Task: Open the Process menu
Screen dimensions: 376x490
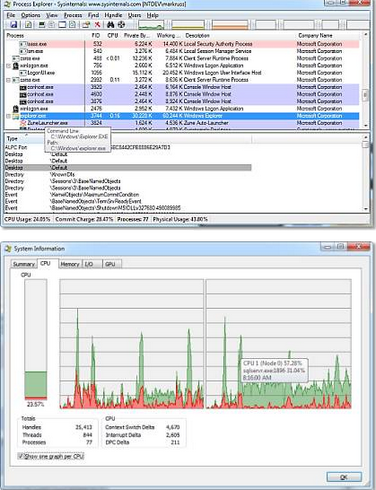Action: pyautogui.click(x=73, y=15)
